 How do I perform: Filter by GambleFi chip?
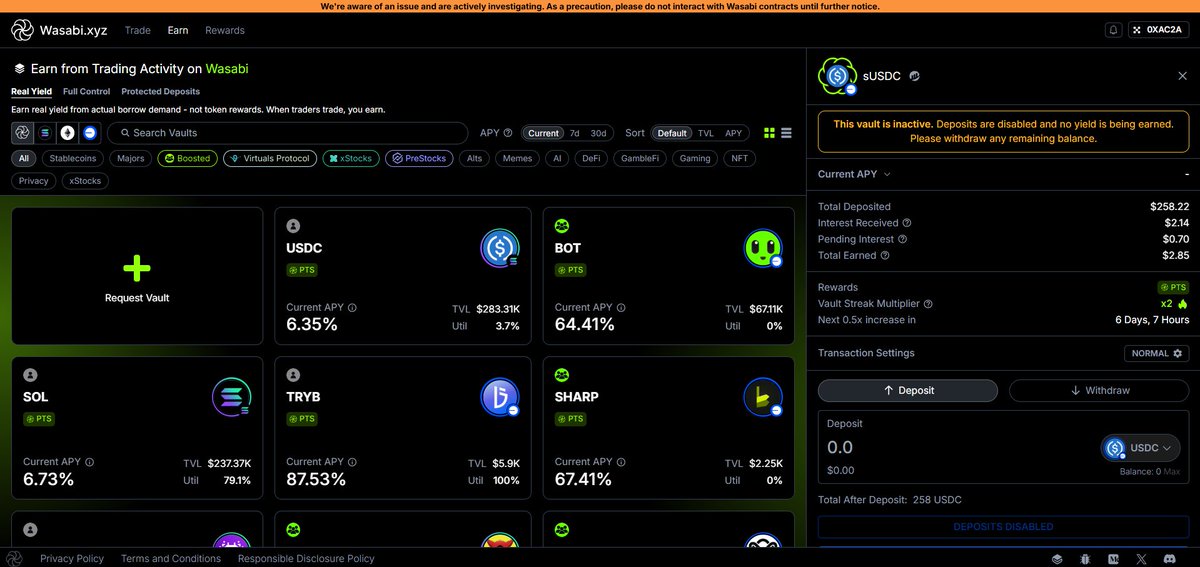[642, 158]
